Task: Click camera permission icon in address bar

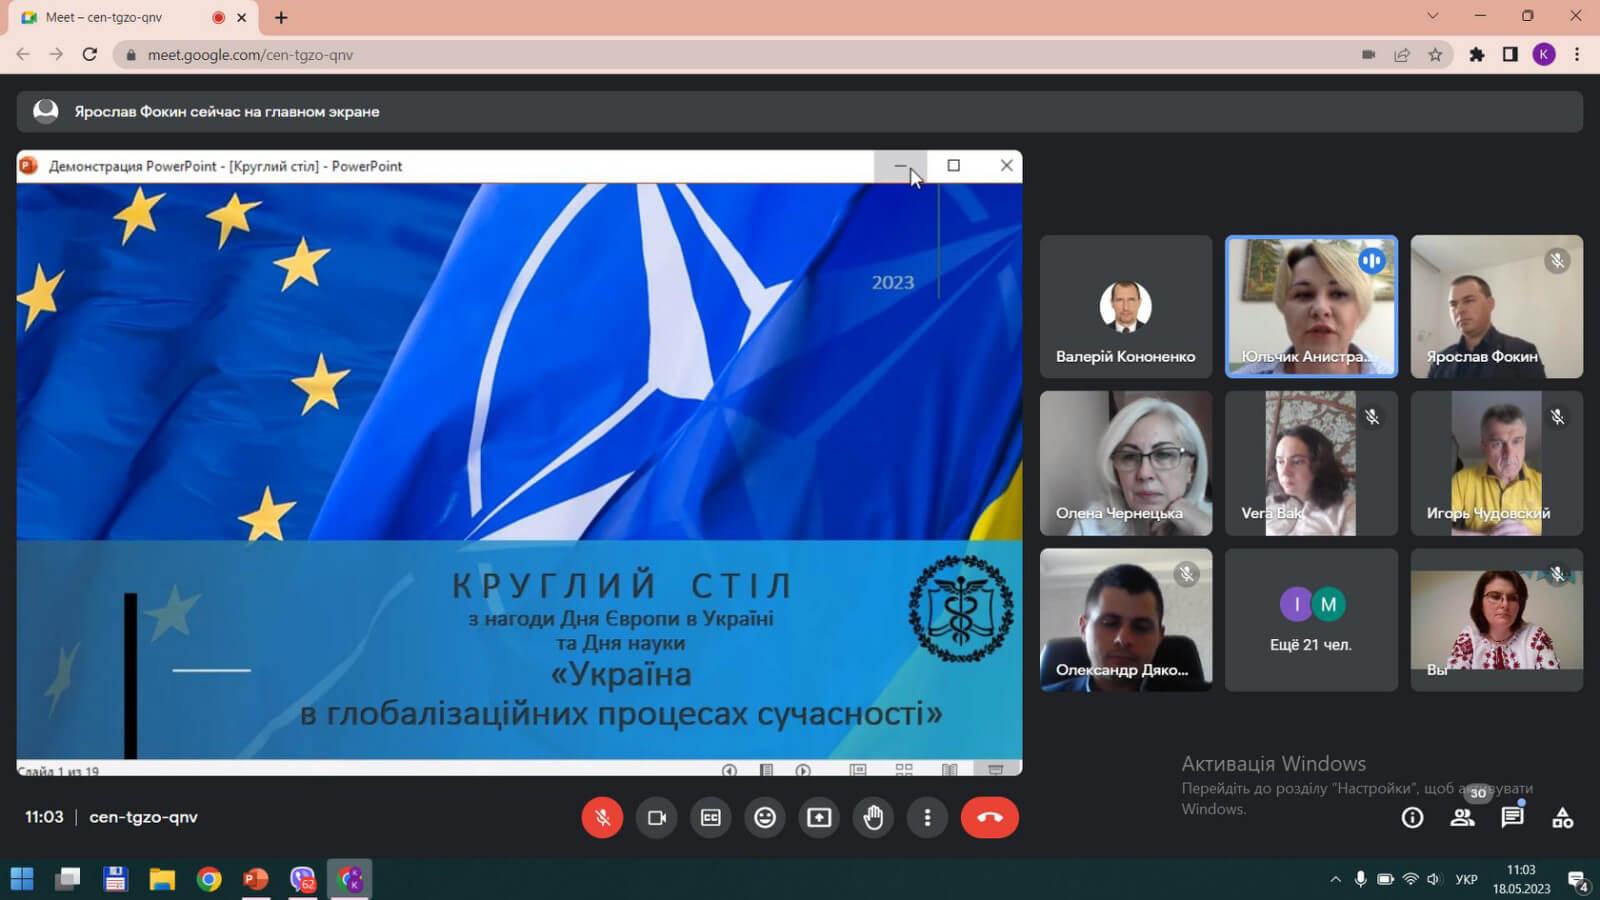Action: (1368, 55)
